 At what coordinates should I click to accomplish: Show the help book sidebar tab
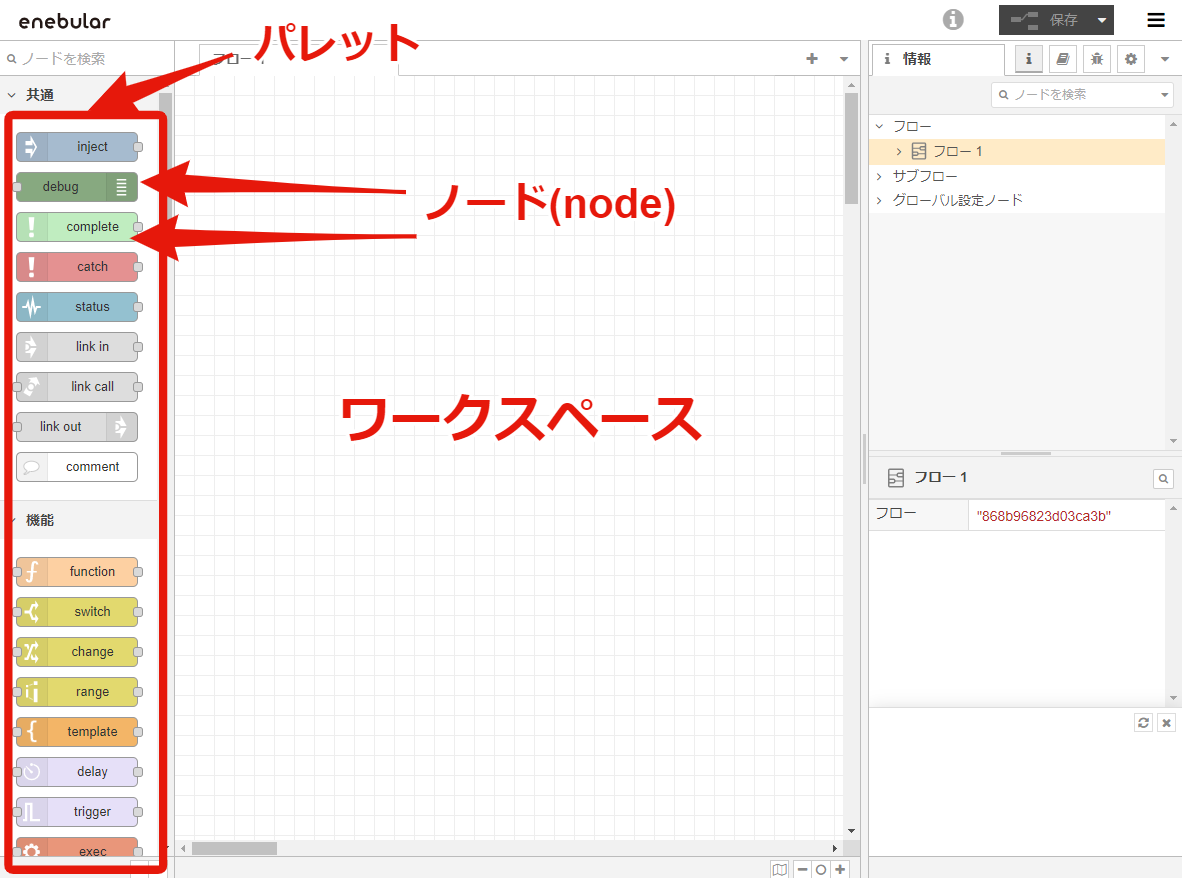click(1062, 59)
